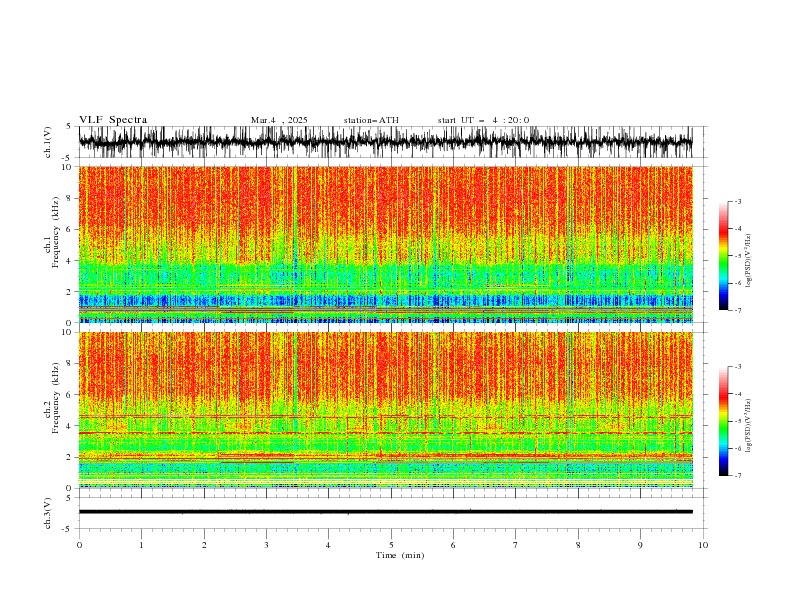
Task: Click the ch.1 color scale bar
Action: (723, 256)
